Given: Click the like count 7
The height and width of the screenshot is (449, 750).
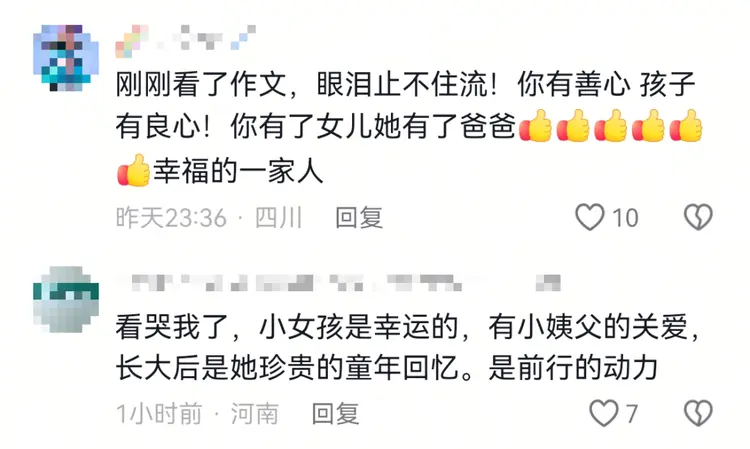Looking at the screenshot, I should click(x=632, y=414).
